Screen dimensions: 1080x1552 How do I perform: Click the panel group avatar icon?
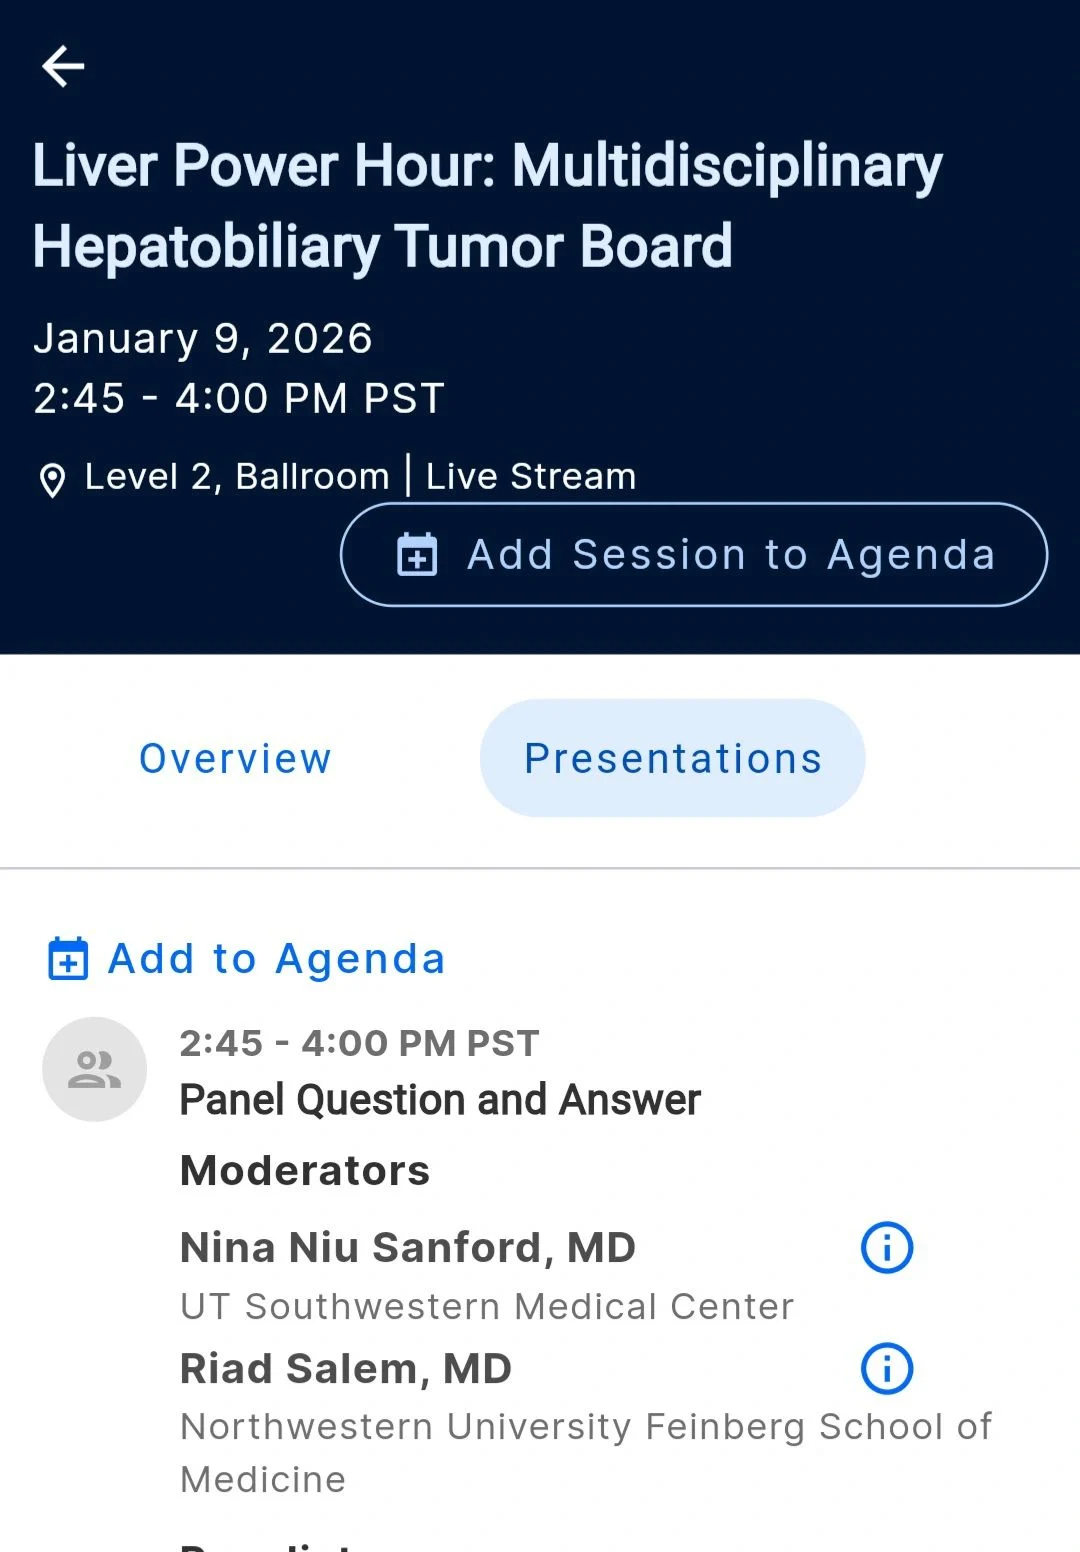(x=94, y=1069)
